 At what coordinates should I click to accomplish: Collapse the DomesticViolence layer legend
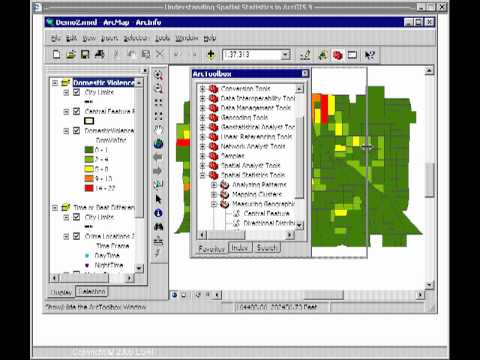pyautogui.click(x=66, y=131)
